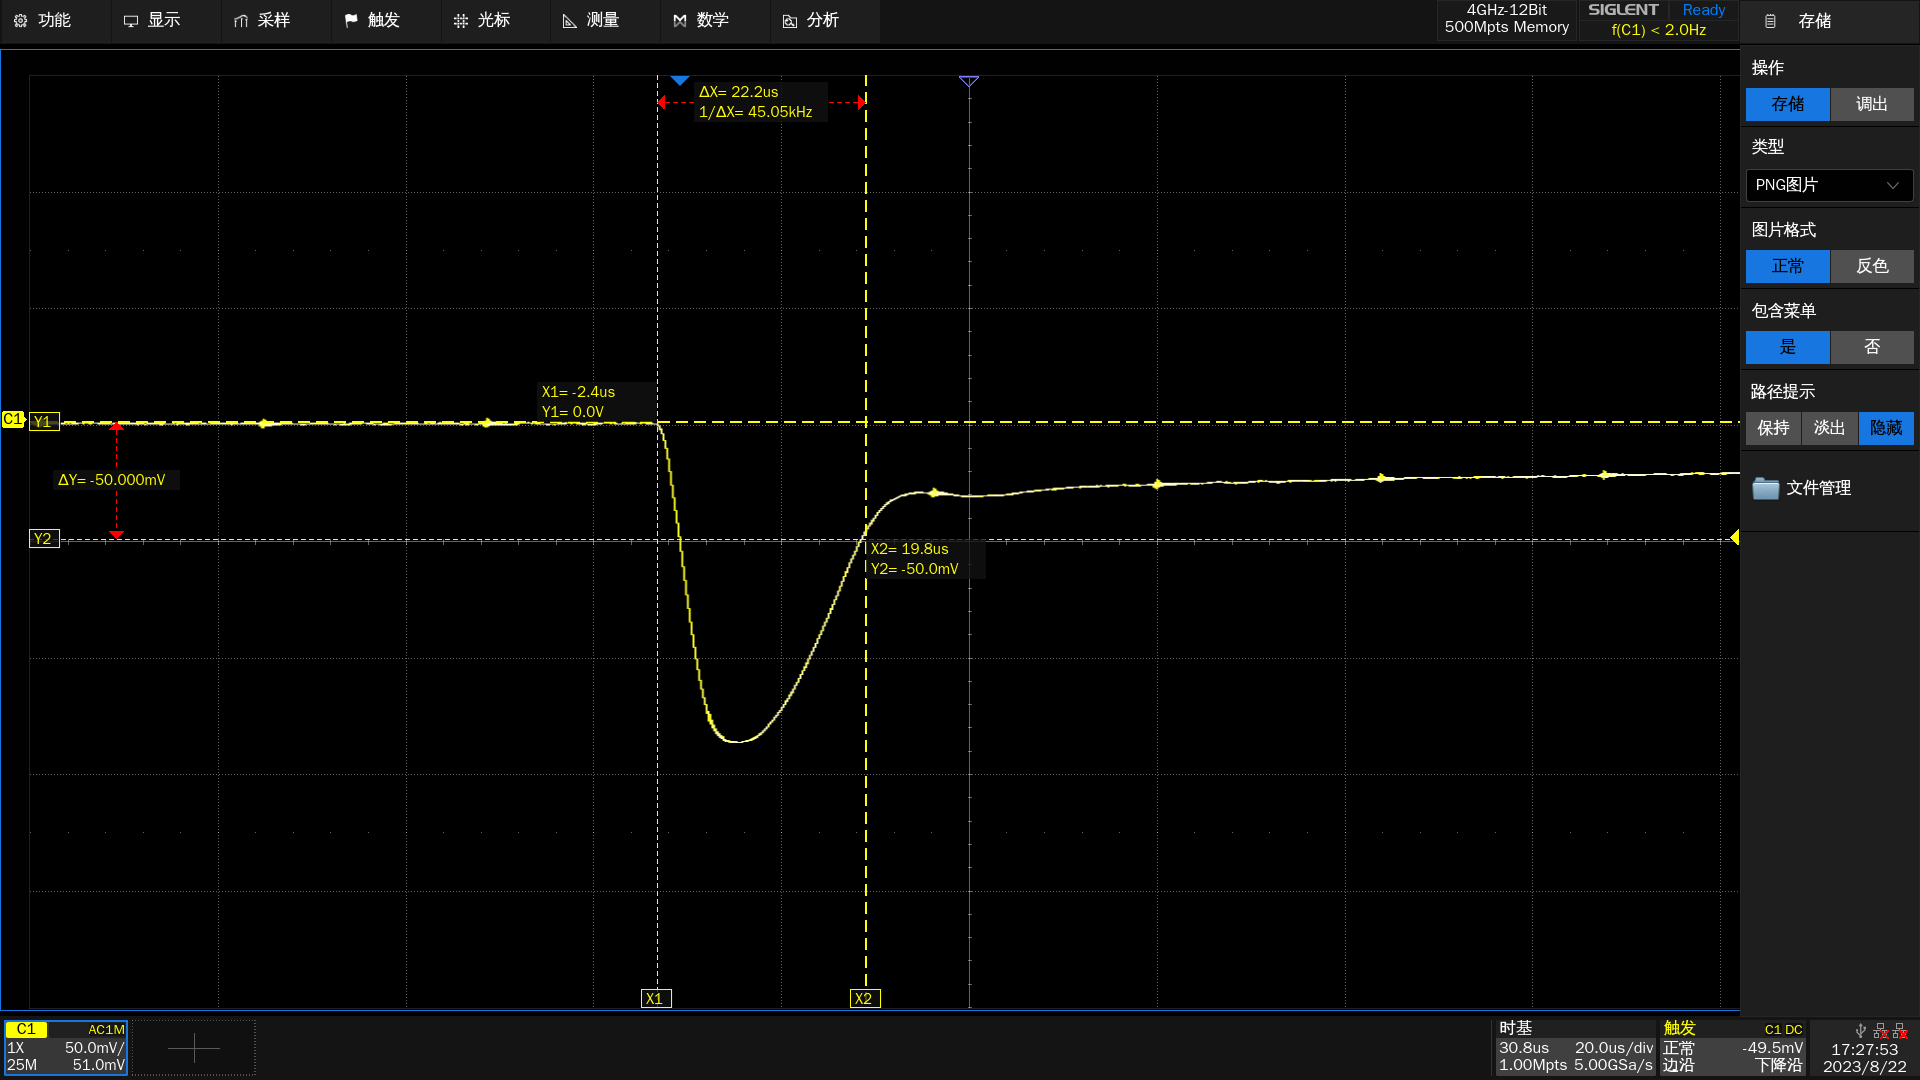Choose 否 for include menu
This screenshot has width=1920, height=1080.
[x=1871, y=347]
